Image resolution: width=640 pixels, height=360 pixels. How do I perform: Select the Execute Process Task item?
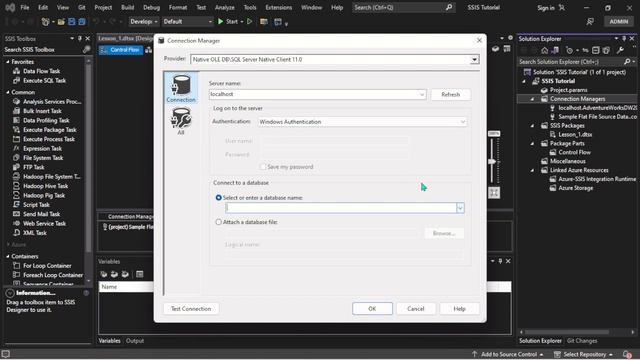[x=49, y=139]
